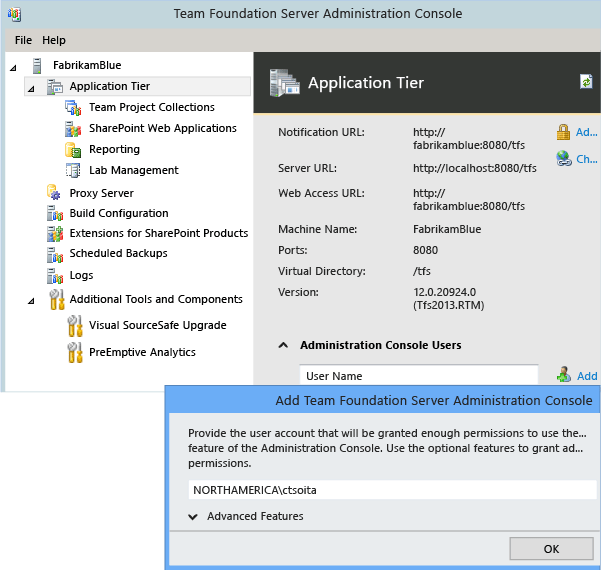601x570 pixels.
Task: Select Team Project Collections in the tree
Action: pos(152,107)
